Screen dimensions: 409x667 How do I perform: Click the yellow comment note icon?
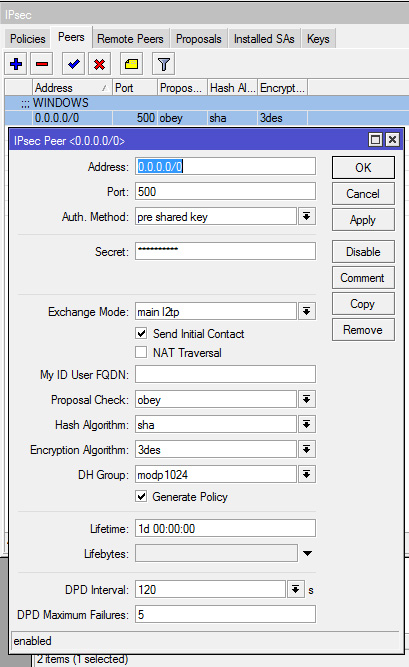pyautogui.click(x=131, y=64)
